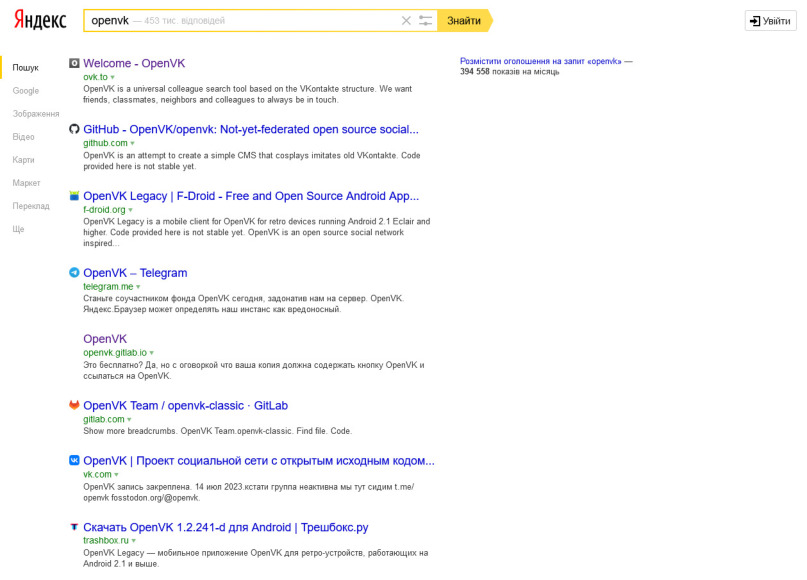The height and width of the screenshot is (580, 807).
Task: Open the GitHub OpenVK/openvk result link
Action: click(x=251, y=129)
